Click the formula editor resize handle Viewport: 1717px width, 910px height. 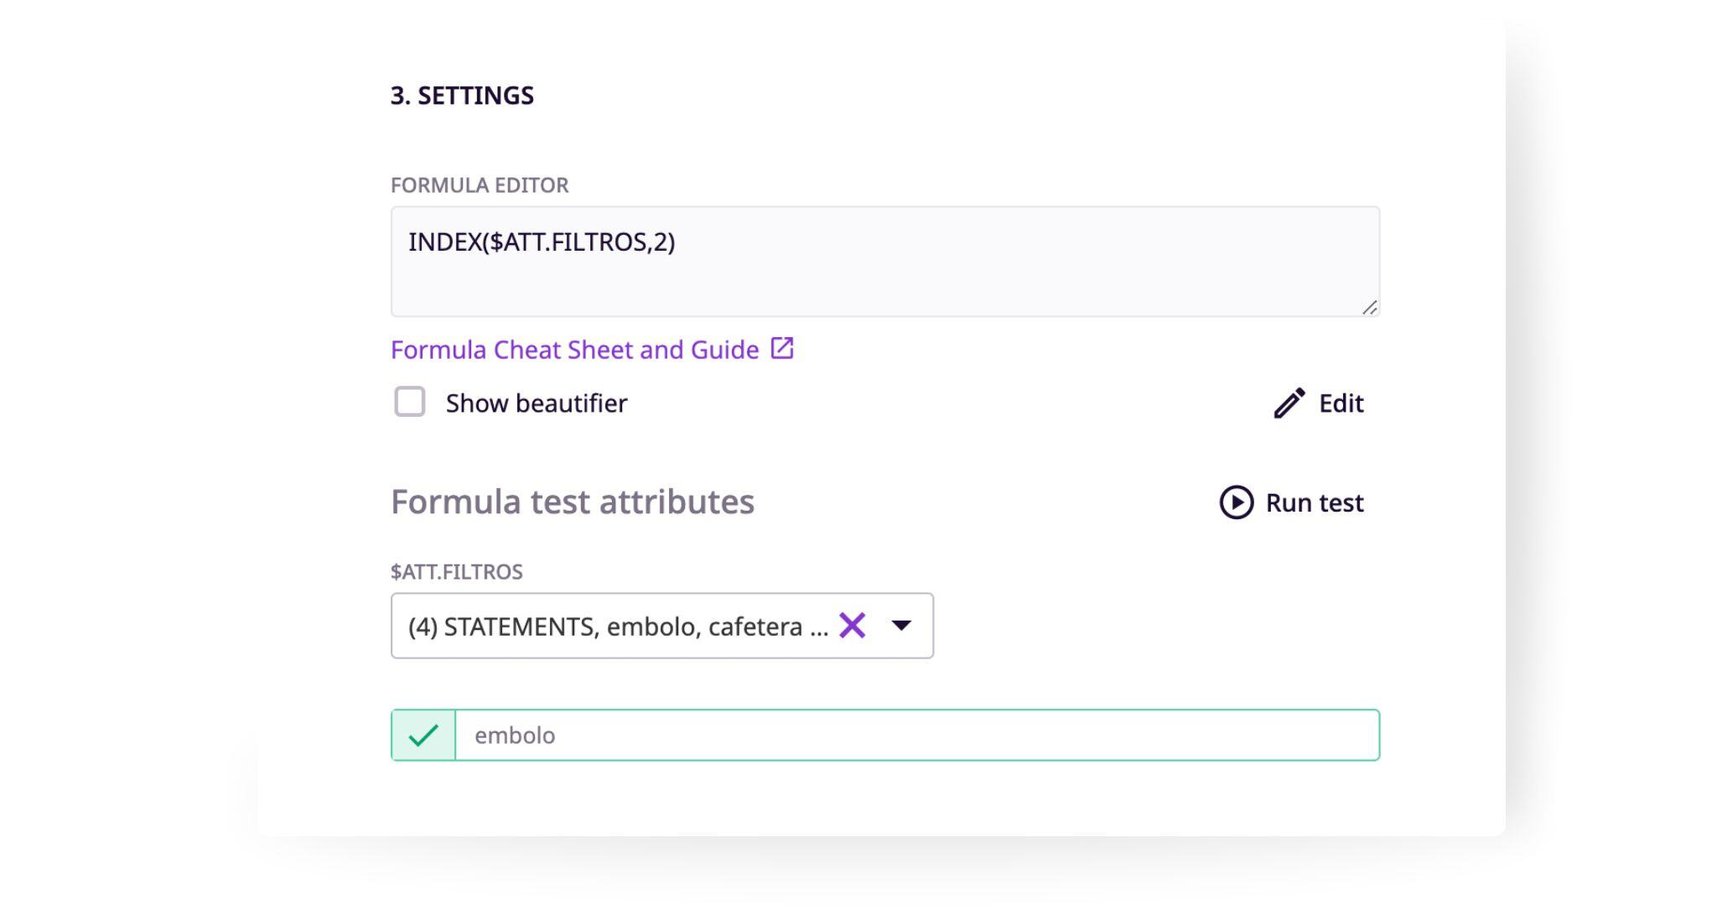(x=1369, y=308)
